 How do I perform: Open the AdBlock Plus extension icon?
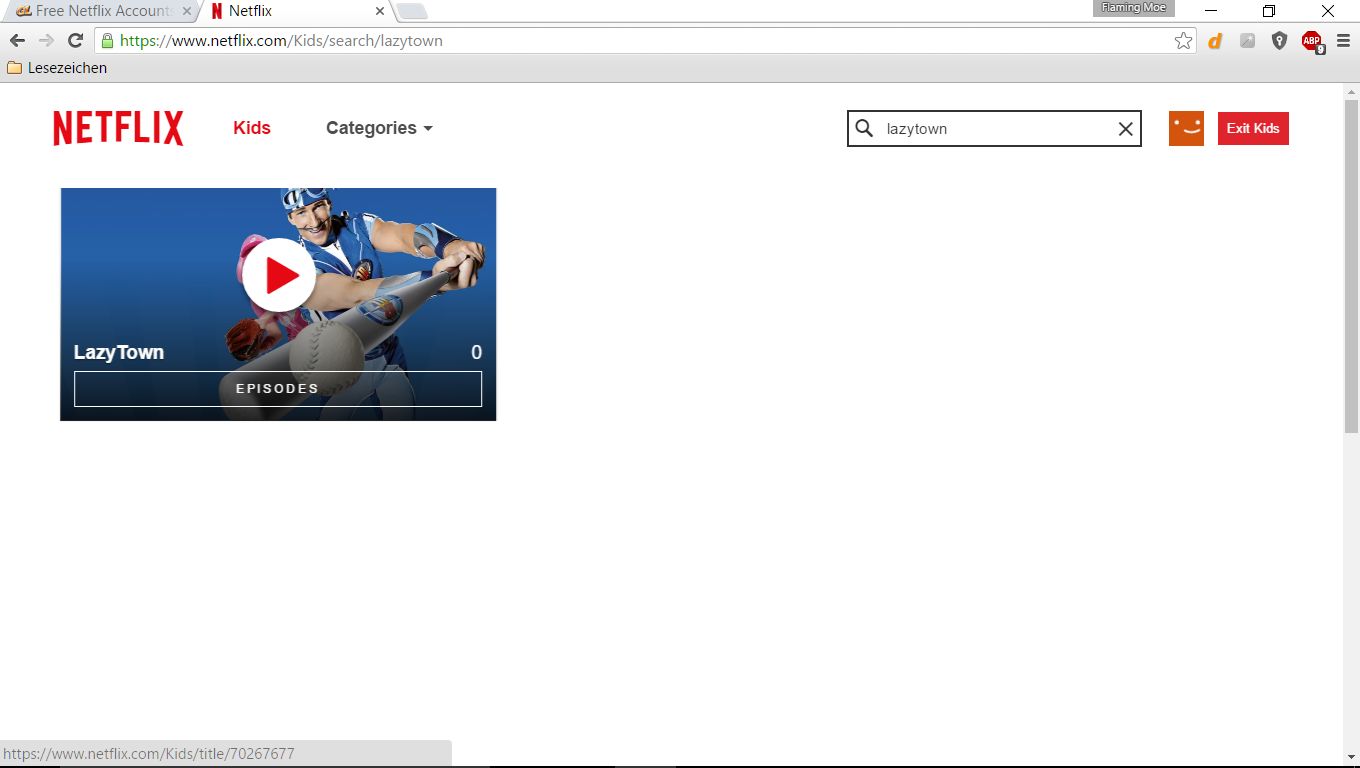tap(1311, 41)
